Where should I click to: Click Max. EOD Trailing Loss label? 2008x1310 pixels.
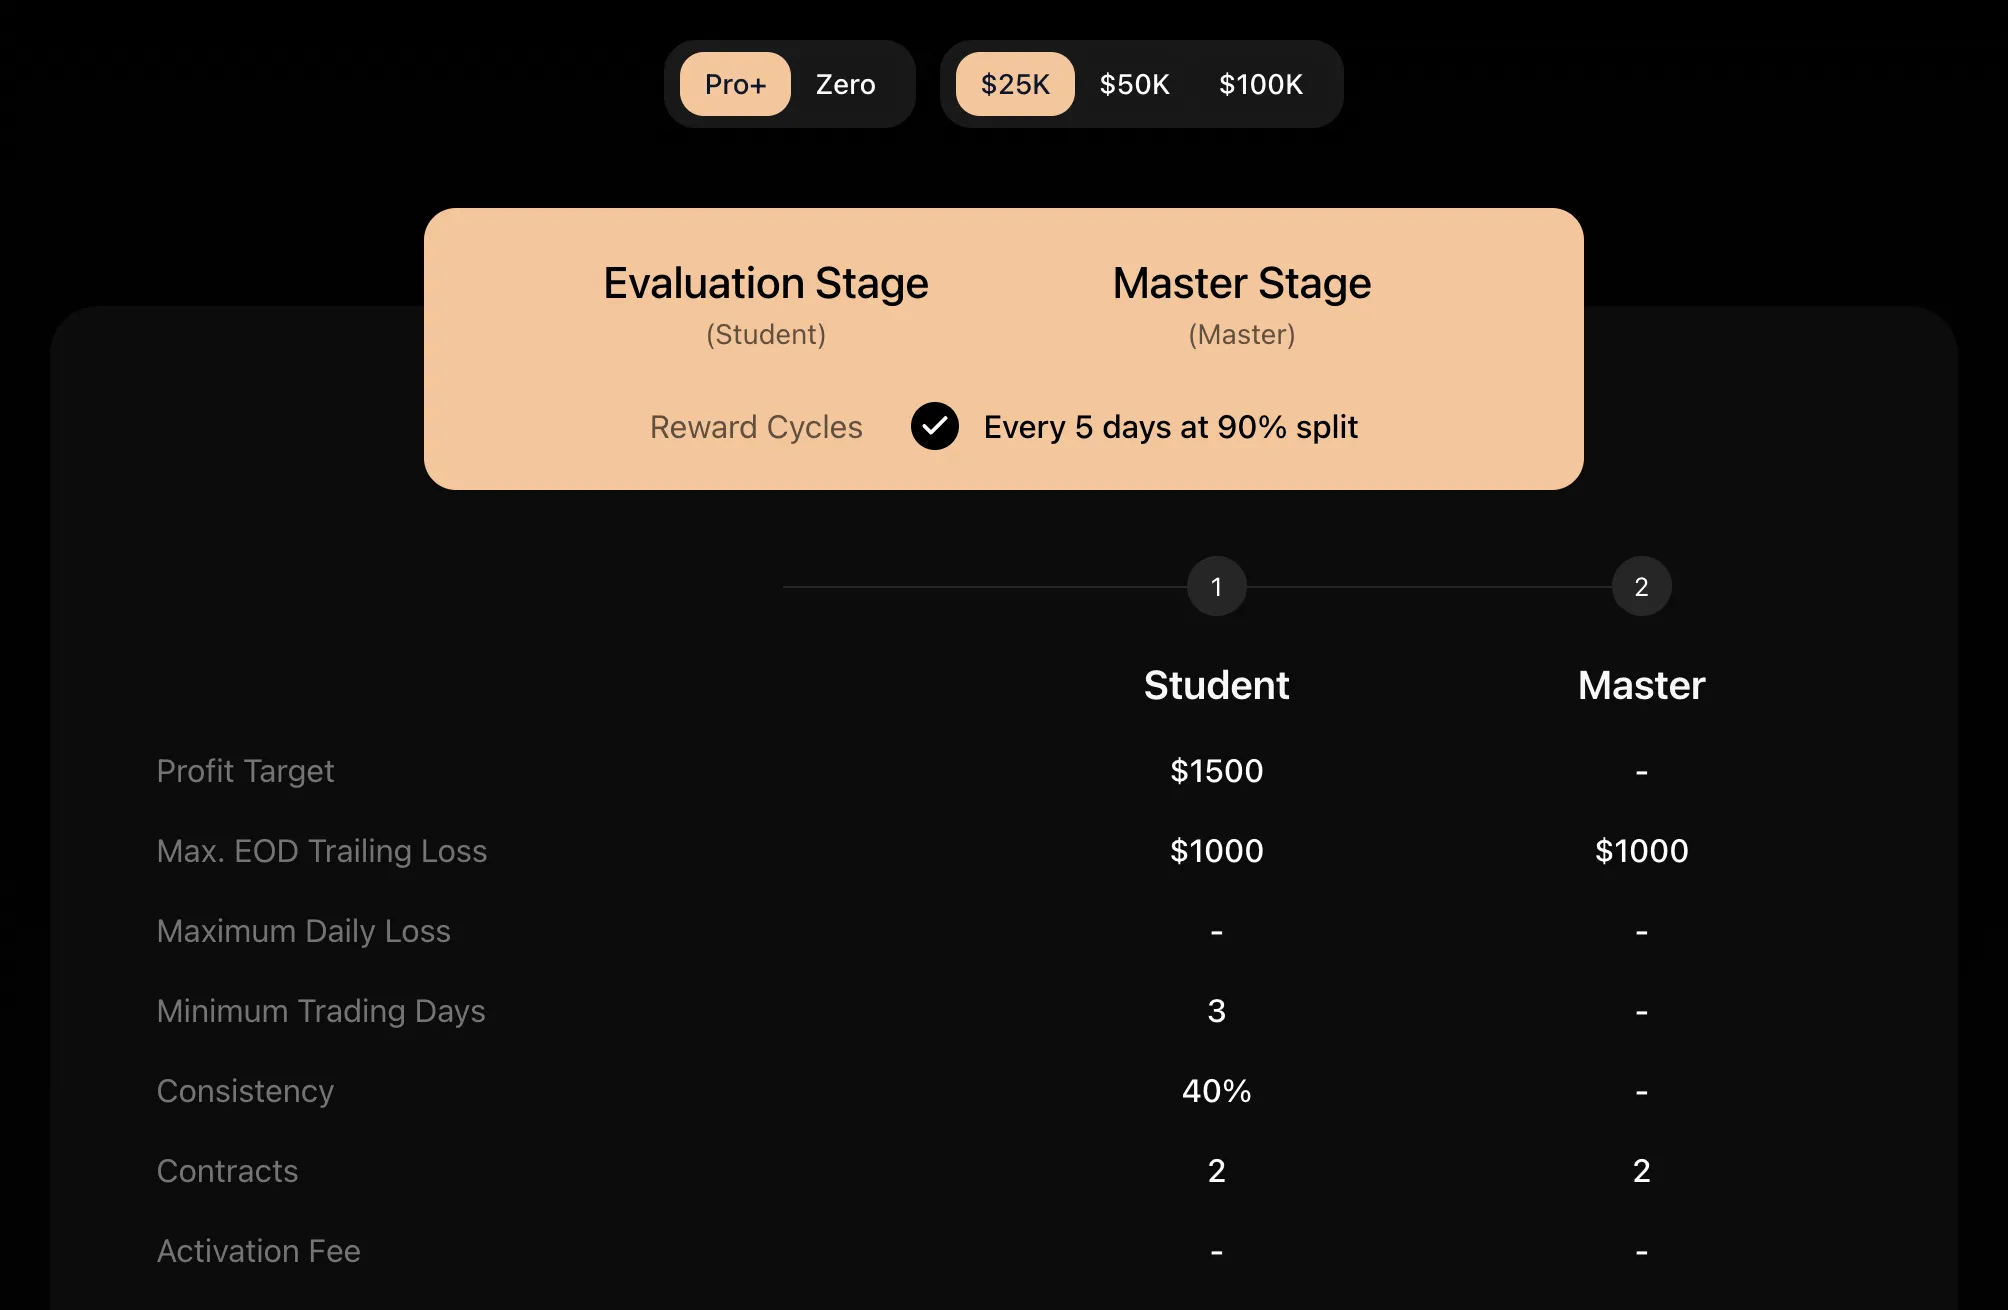pyautogui.click(x=322, y=851)
